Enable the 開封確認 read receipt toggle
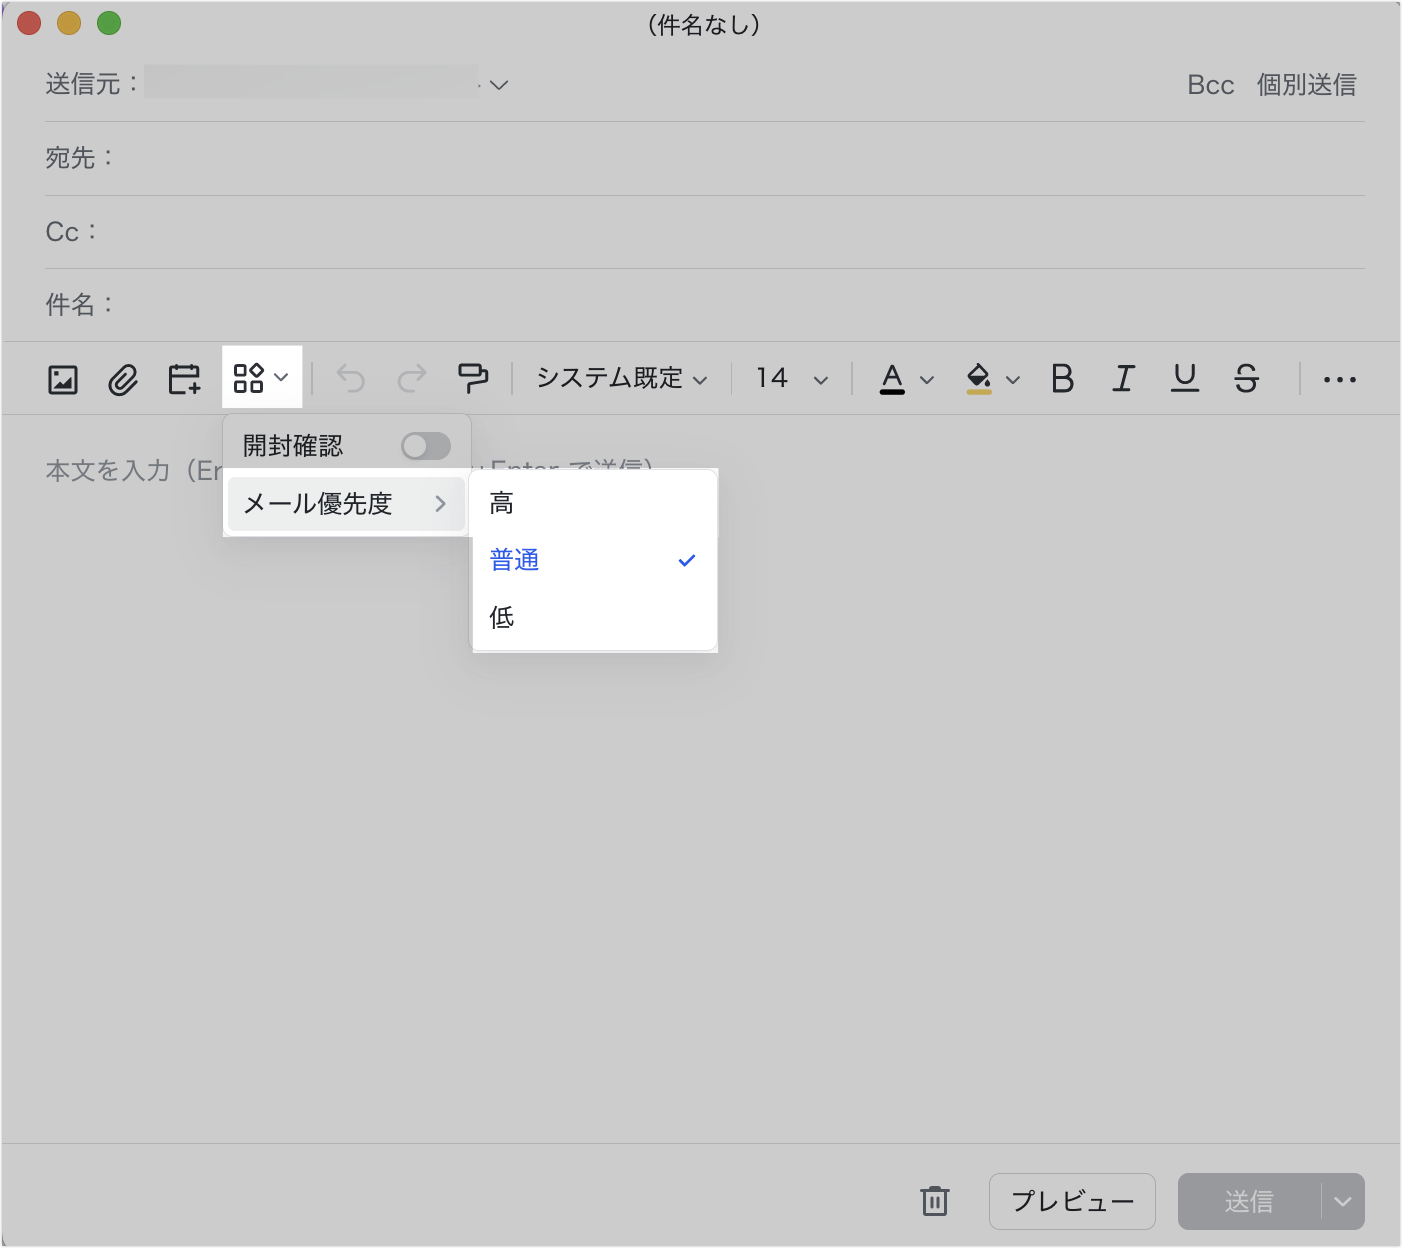The height and width of the screenshot is (1248, 1402). pyautogui.click(x=425, y=446)
